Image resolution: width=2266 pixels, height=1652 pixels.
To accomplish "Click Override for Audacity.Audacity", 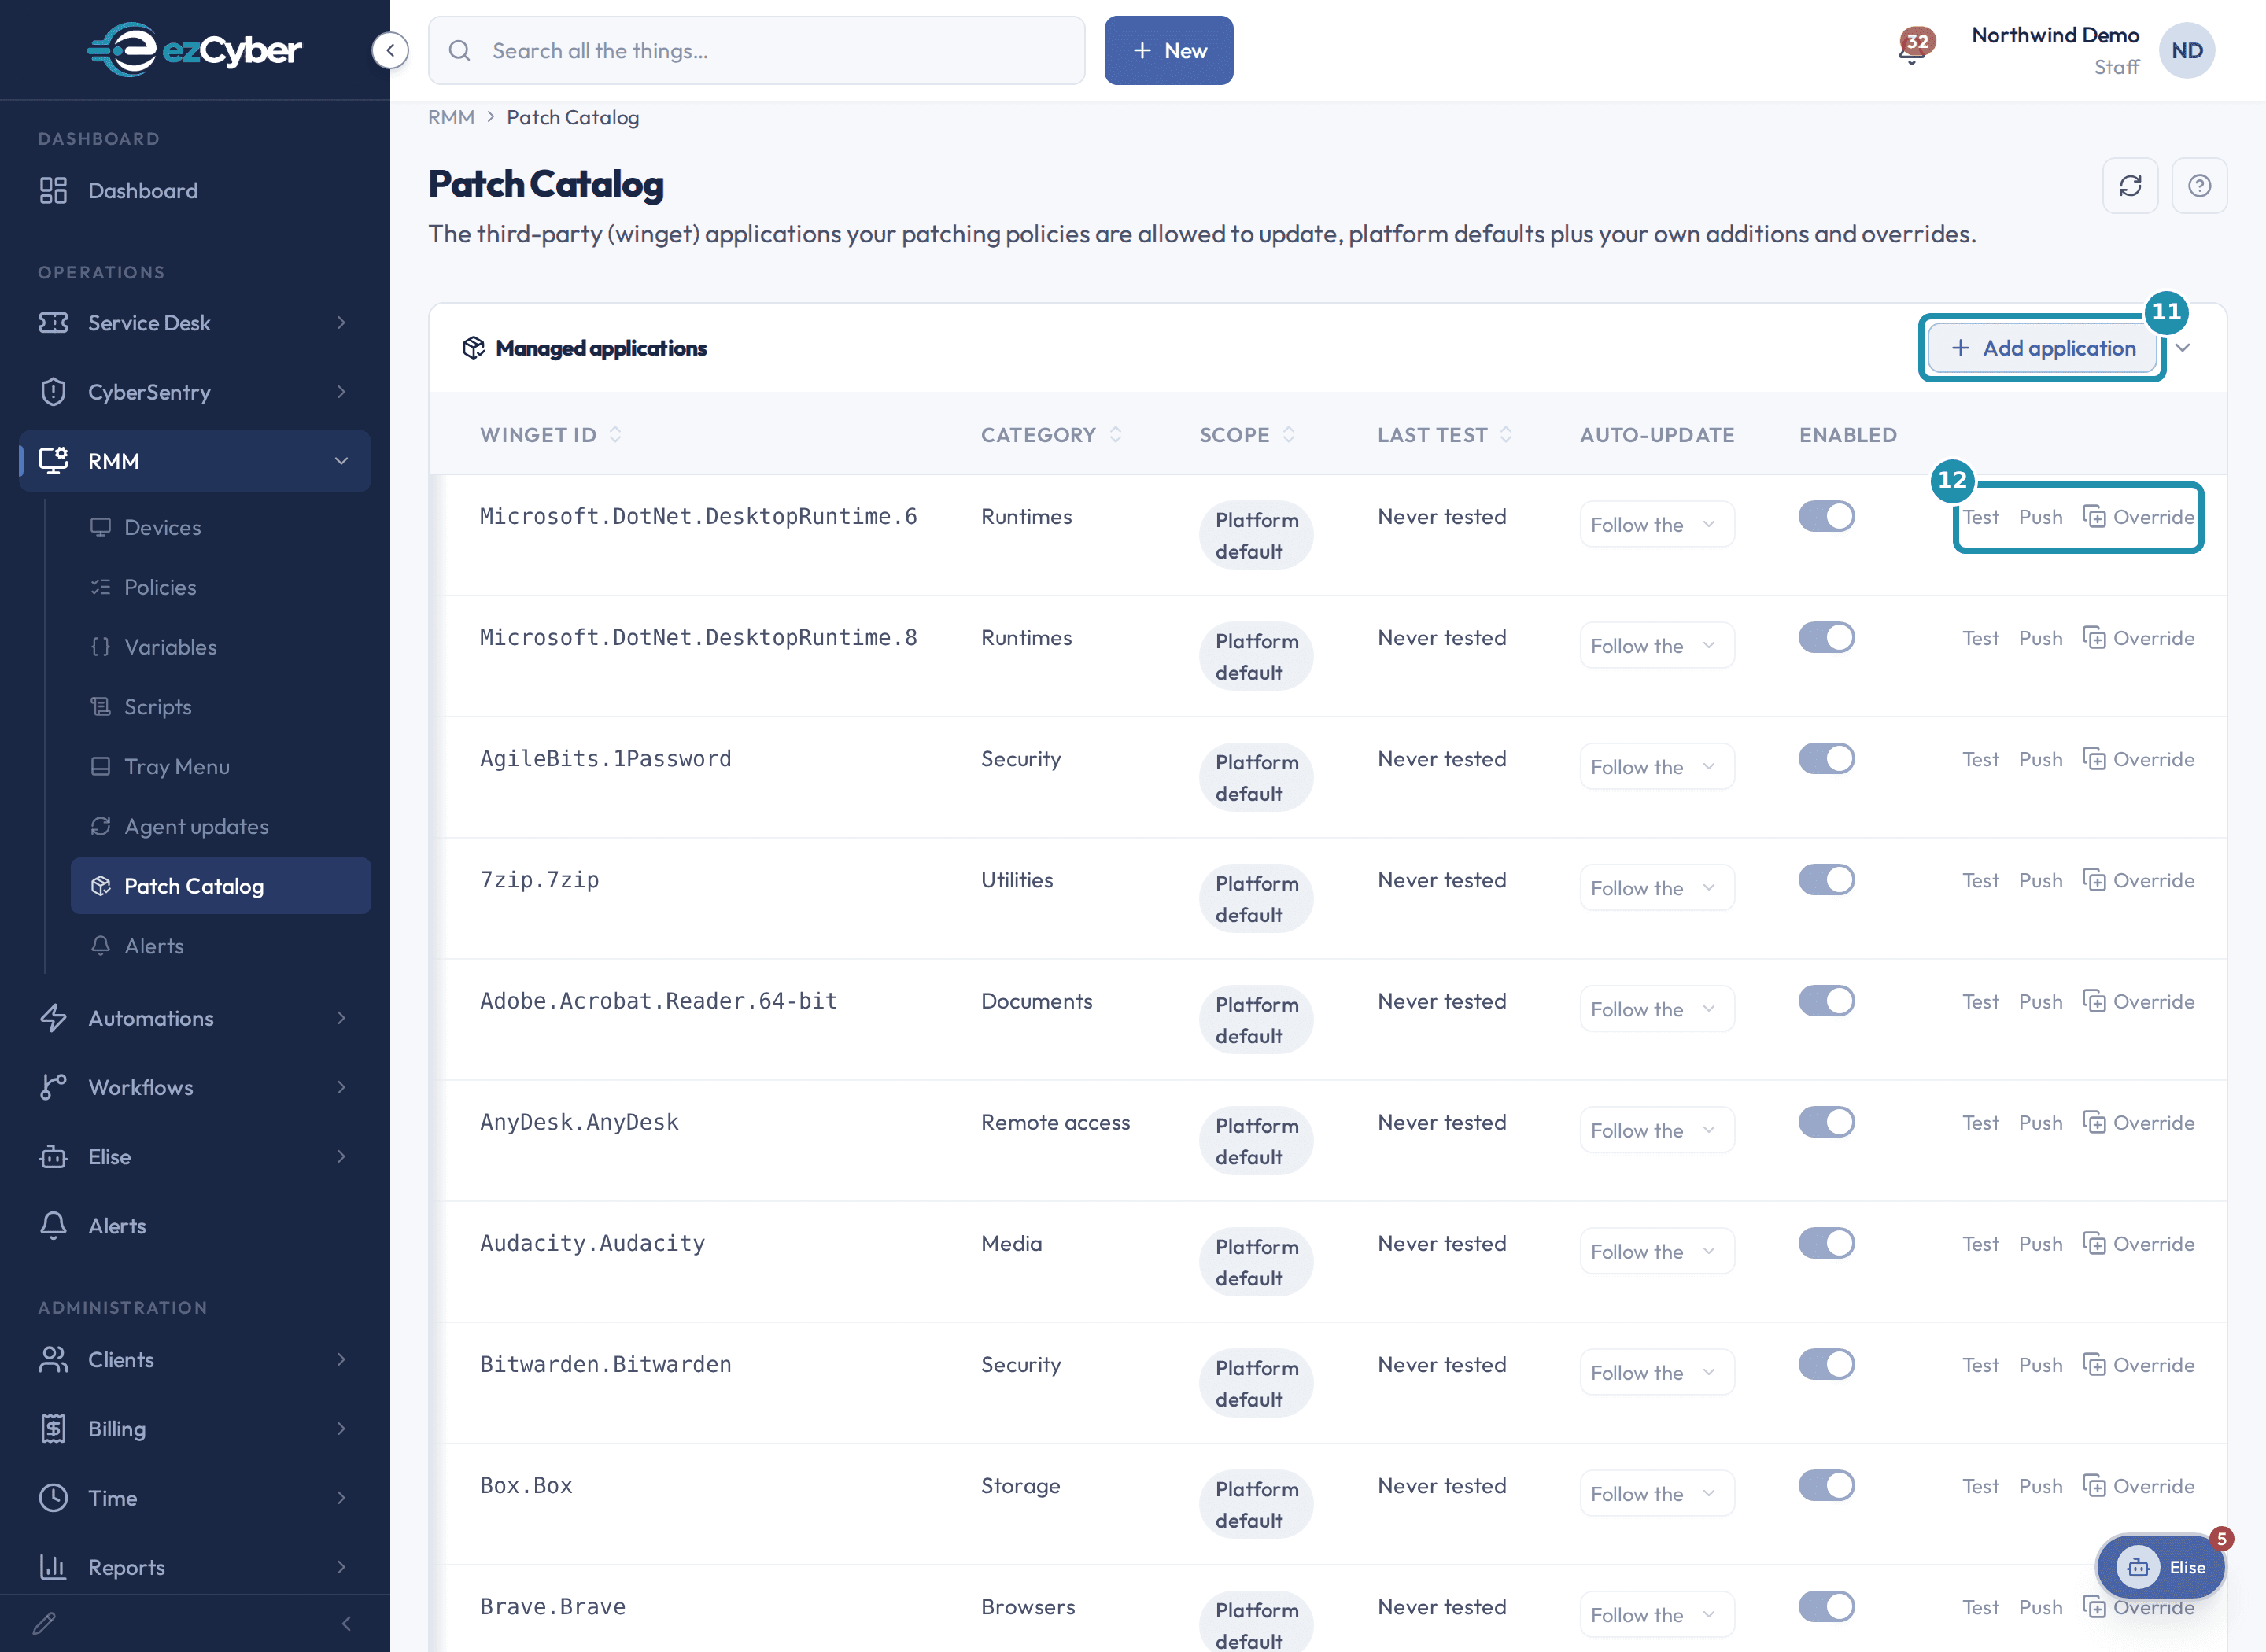I will coord(2138,1242).
